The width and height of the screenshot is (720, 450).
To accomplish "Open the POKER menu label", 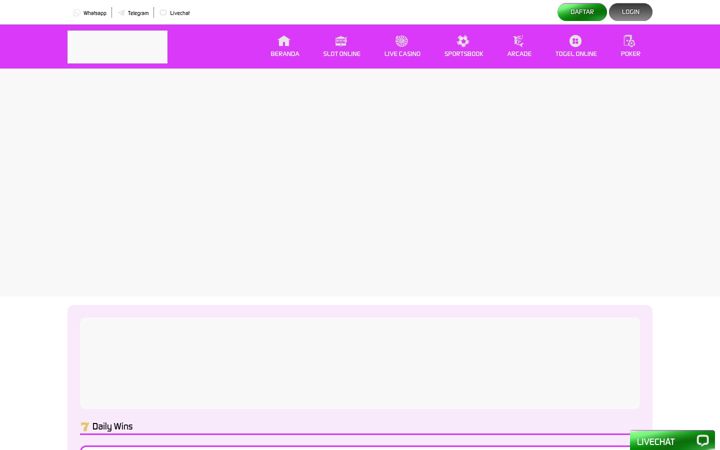I will pyautogui.click(x=630, y=54).
